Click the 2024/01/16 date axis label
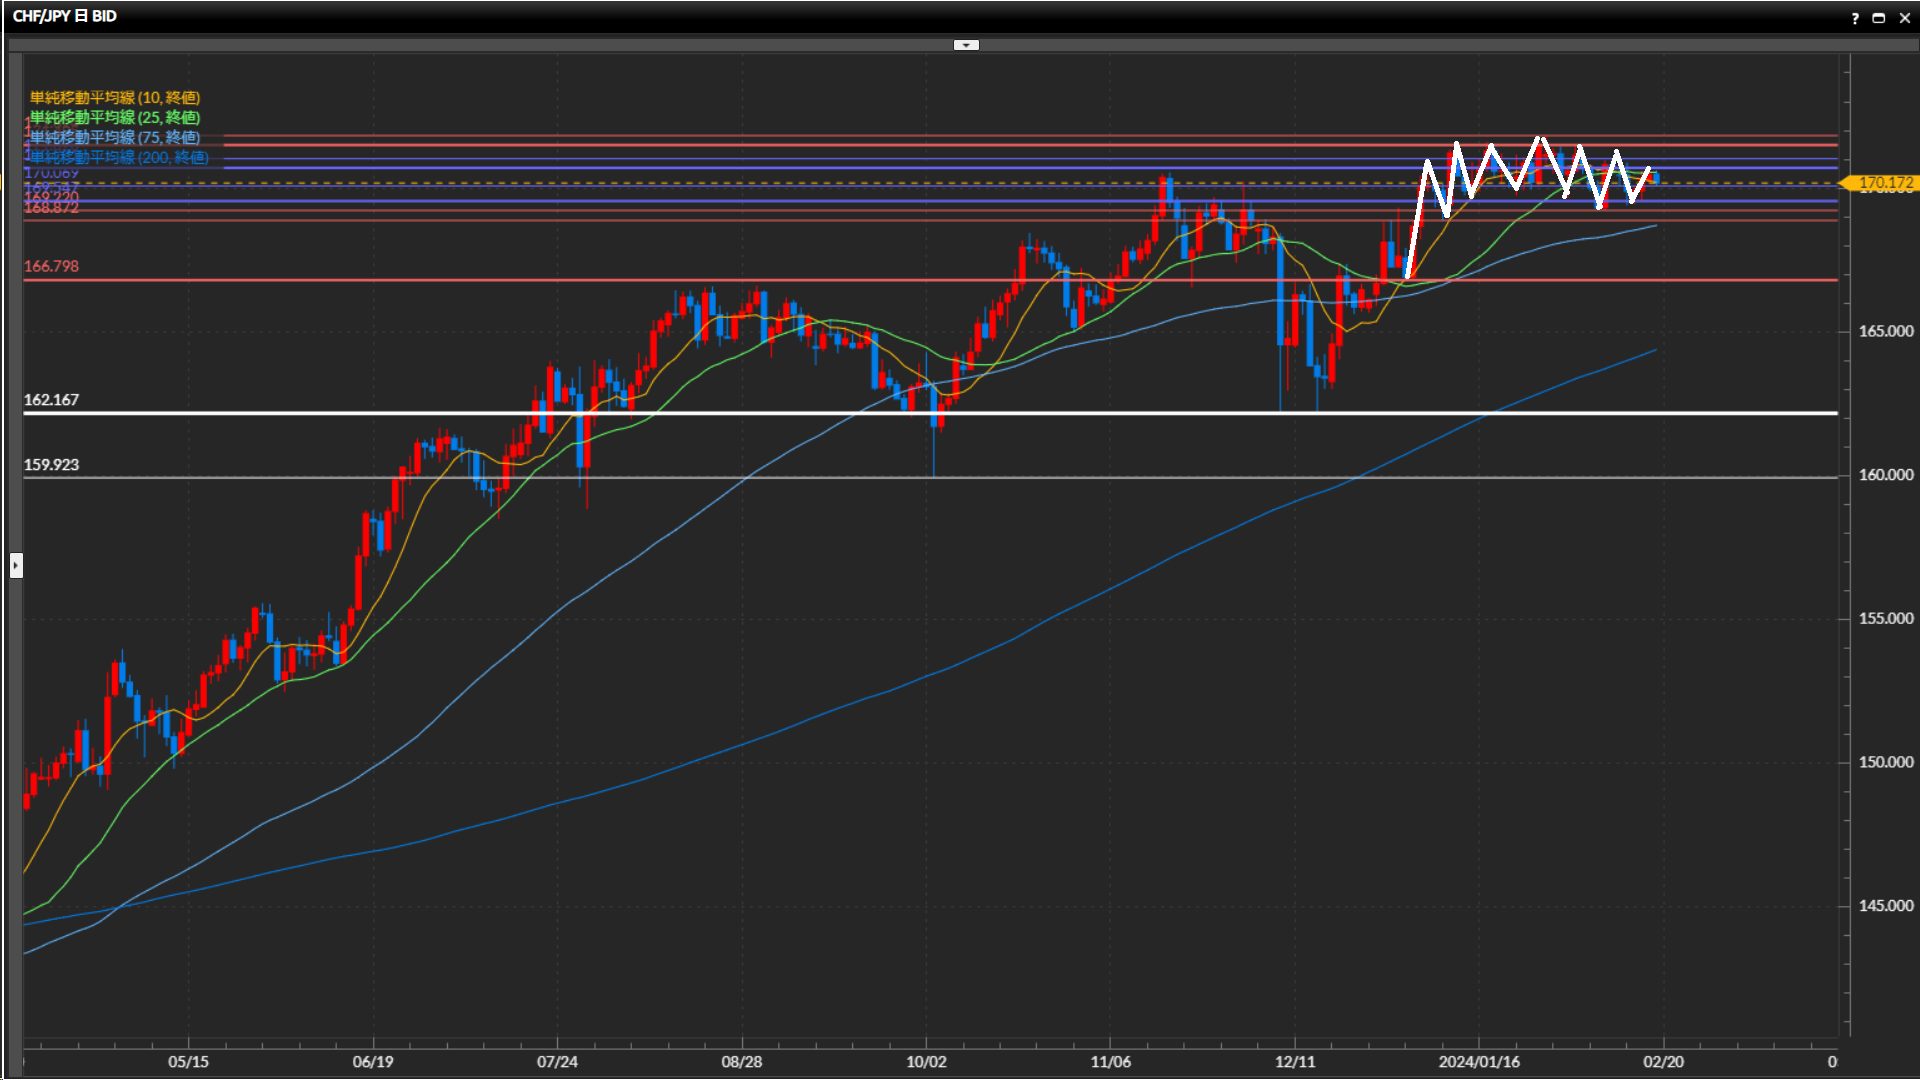1920x1080 pixels. (x=1478, y=1061)
